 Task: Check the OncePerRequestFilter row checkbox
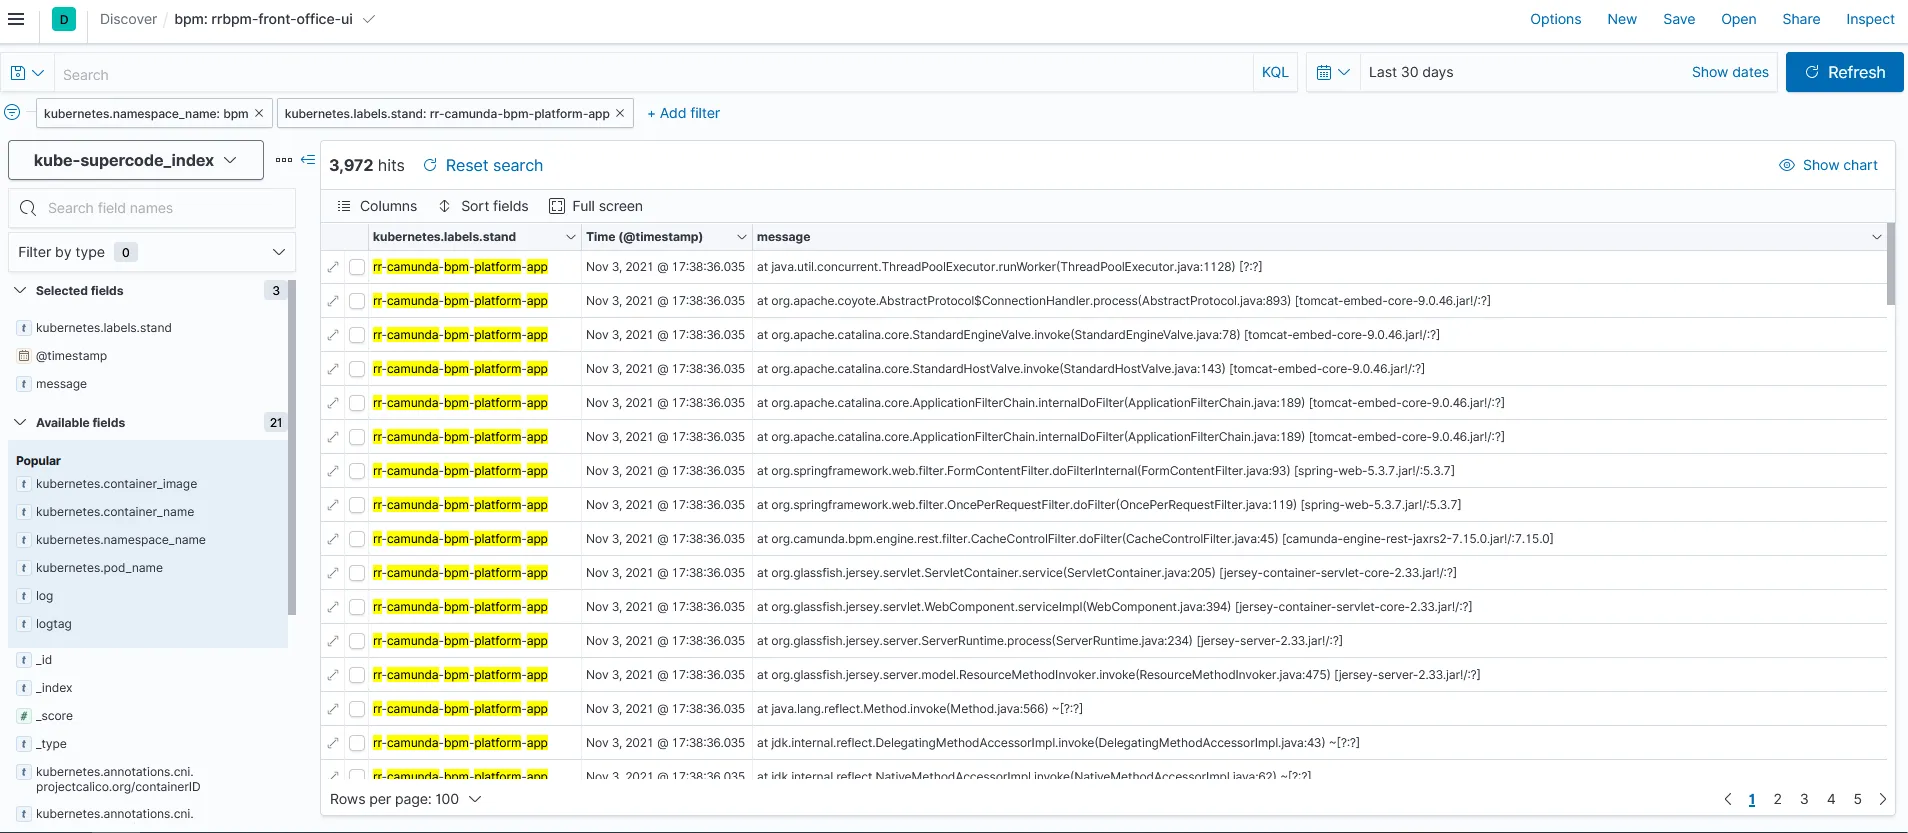coord(357,505)
